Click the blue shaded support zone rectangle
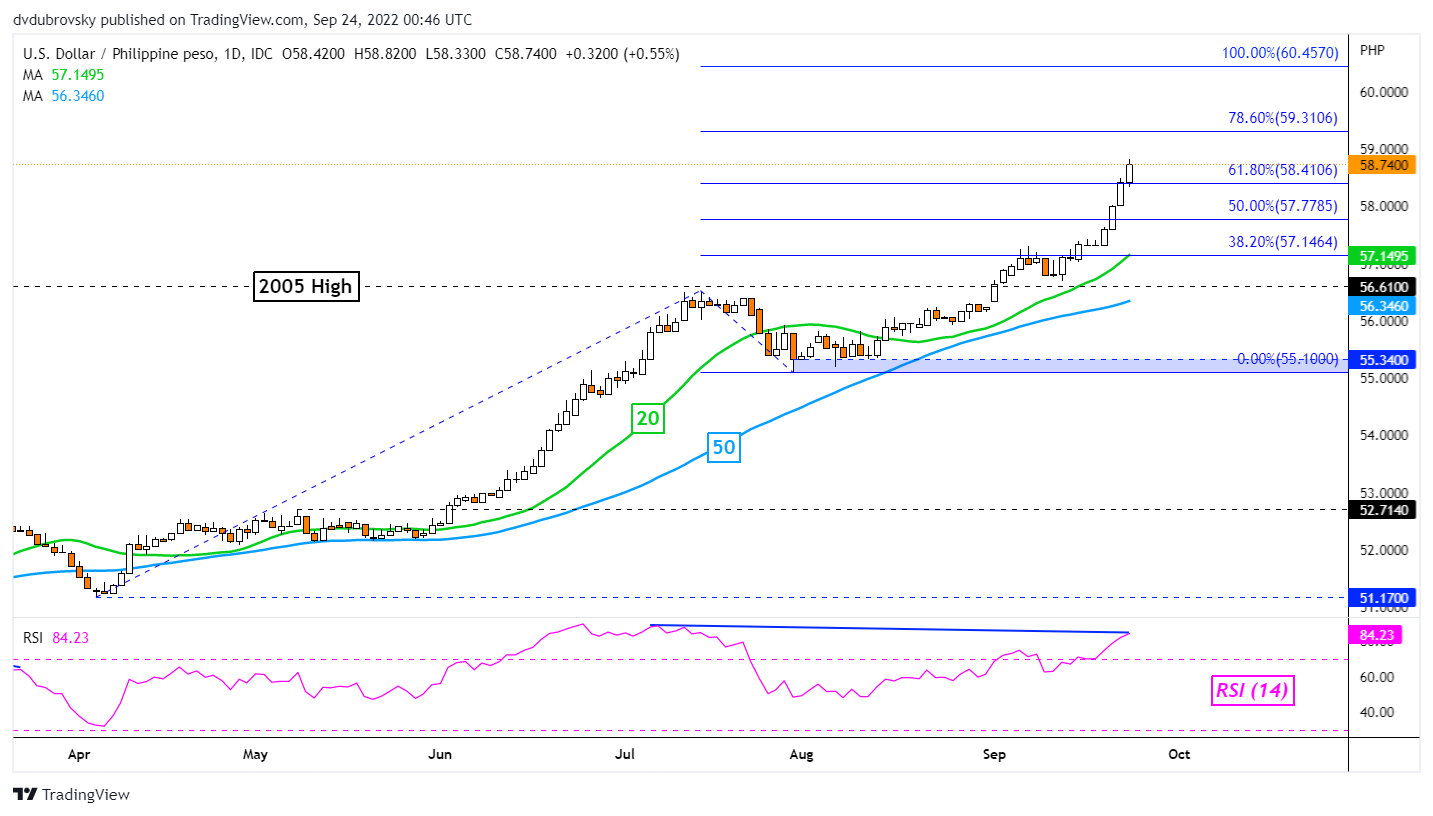Viewport: 1433px width, 816px height. point(1070,366)
